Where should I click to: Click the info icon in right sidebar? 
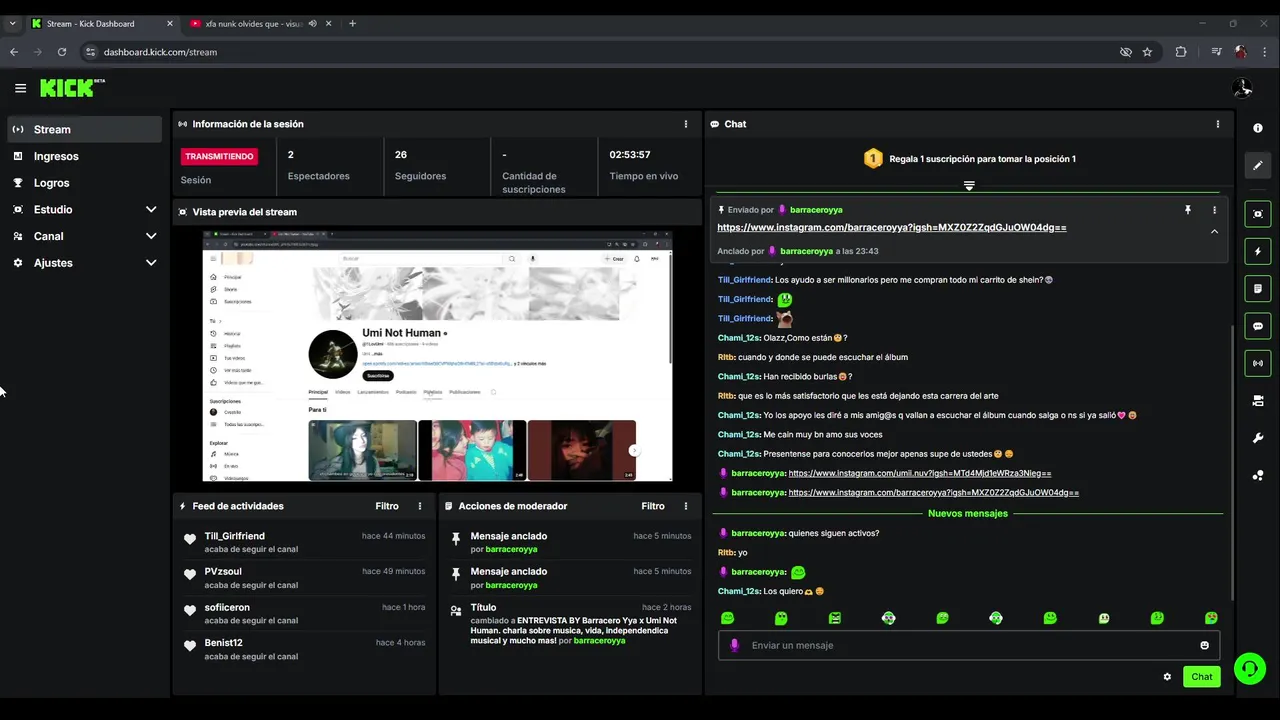pyautogui.click(x=1258, y=128)
